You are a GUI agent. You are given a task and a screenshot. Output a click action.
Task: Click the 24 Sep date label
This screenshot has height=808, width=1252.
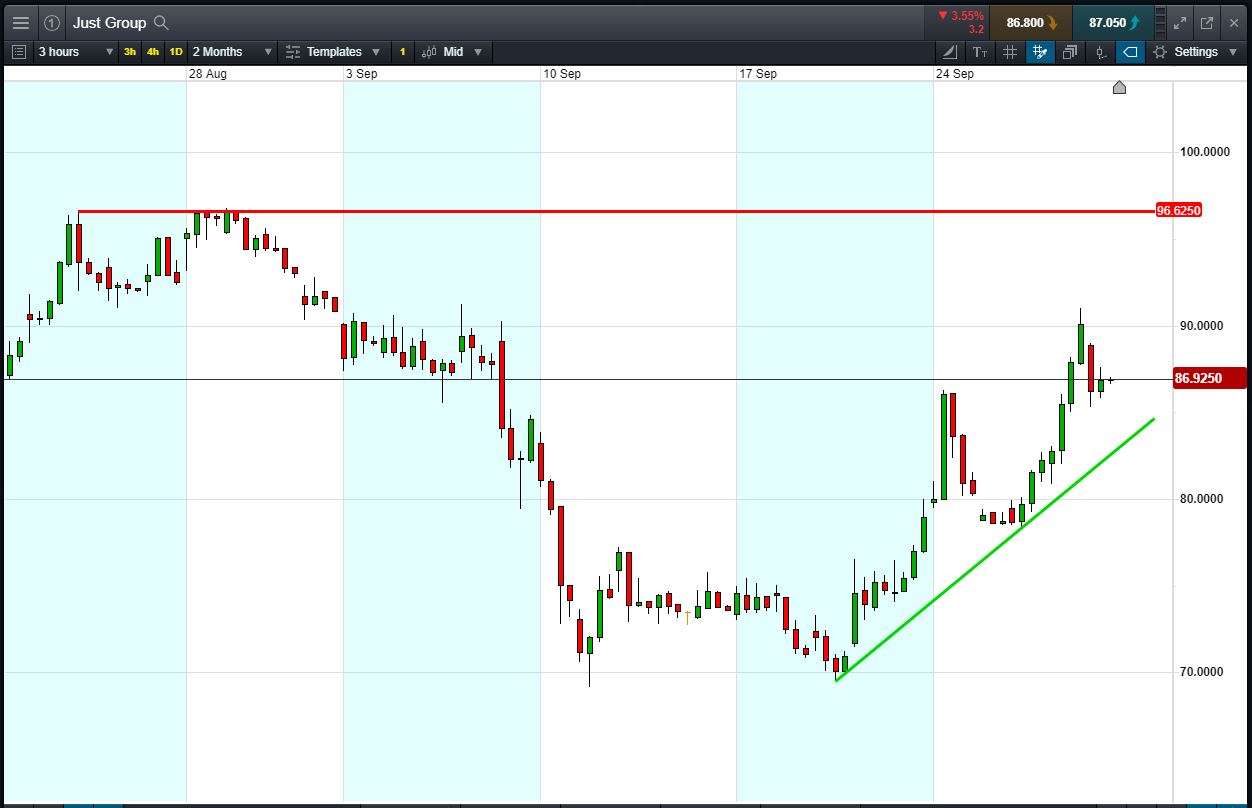(x=955, y=74)
